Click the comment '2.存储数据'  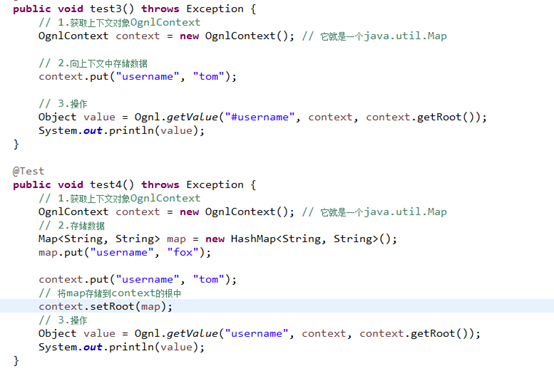(72, 225)
